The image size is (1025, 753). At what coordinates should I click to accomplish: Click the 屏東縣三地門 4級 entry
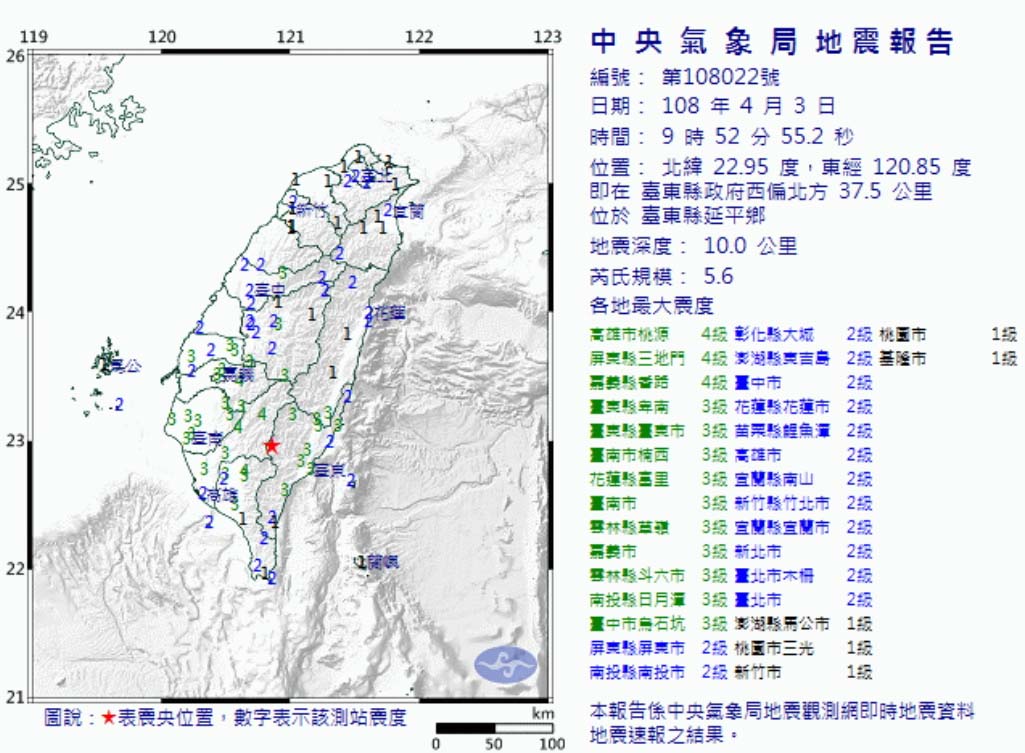coord(658,358)
